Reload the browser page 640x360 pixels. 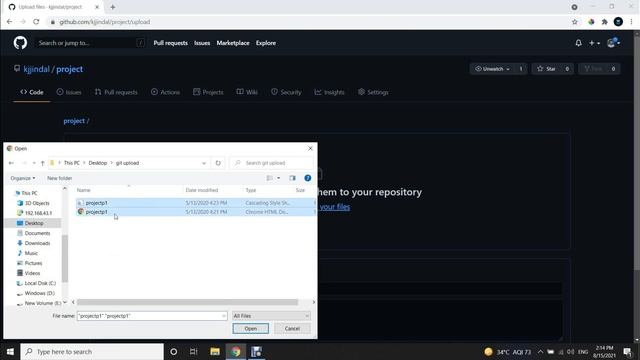pos(36,22)
